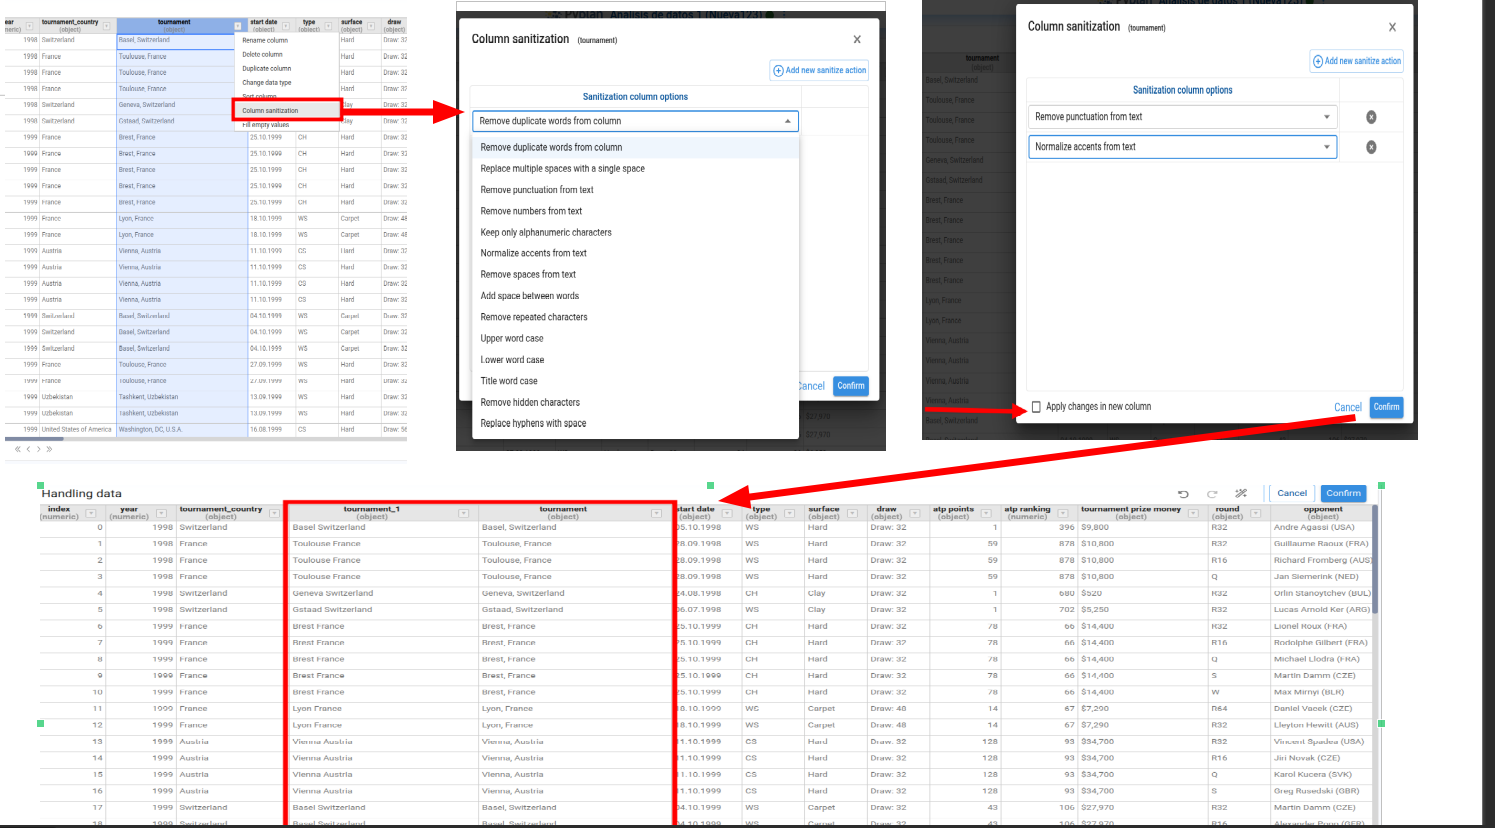Pick 'Title word case' from the list
The height and width of the screenshot is (828, 1495).
point(509,381)
